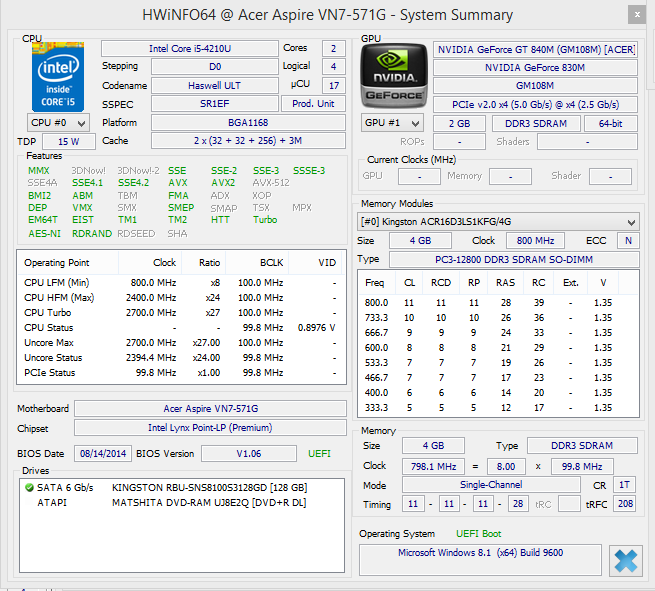Image resolution: width=655 pixels, height=591 pixels.
Task: Click the RDRAND feature label
Action: pos(92,233)
